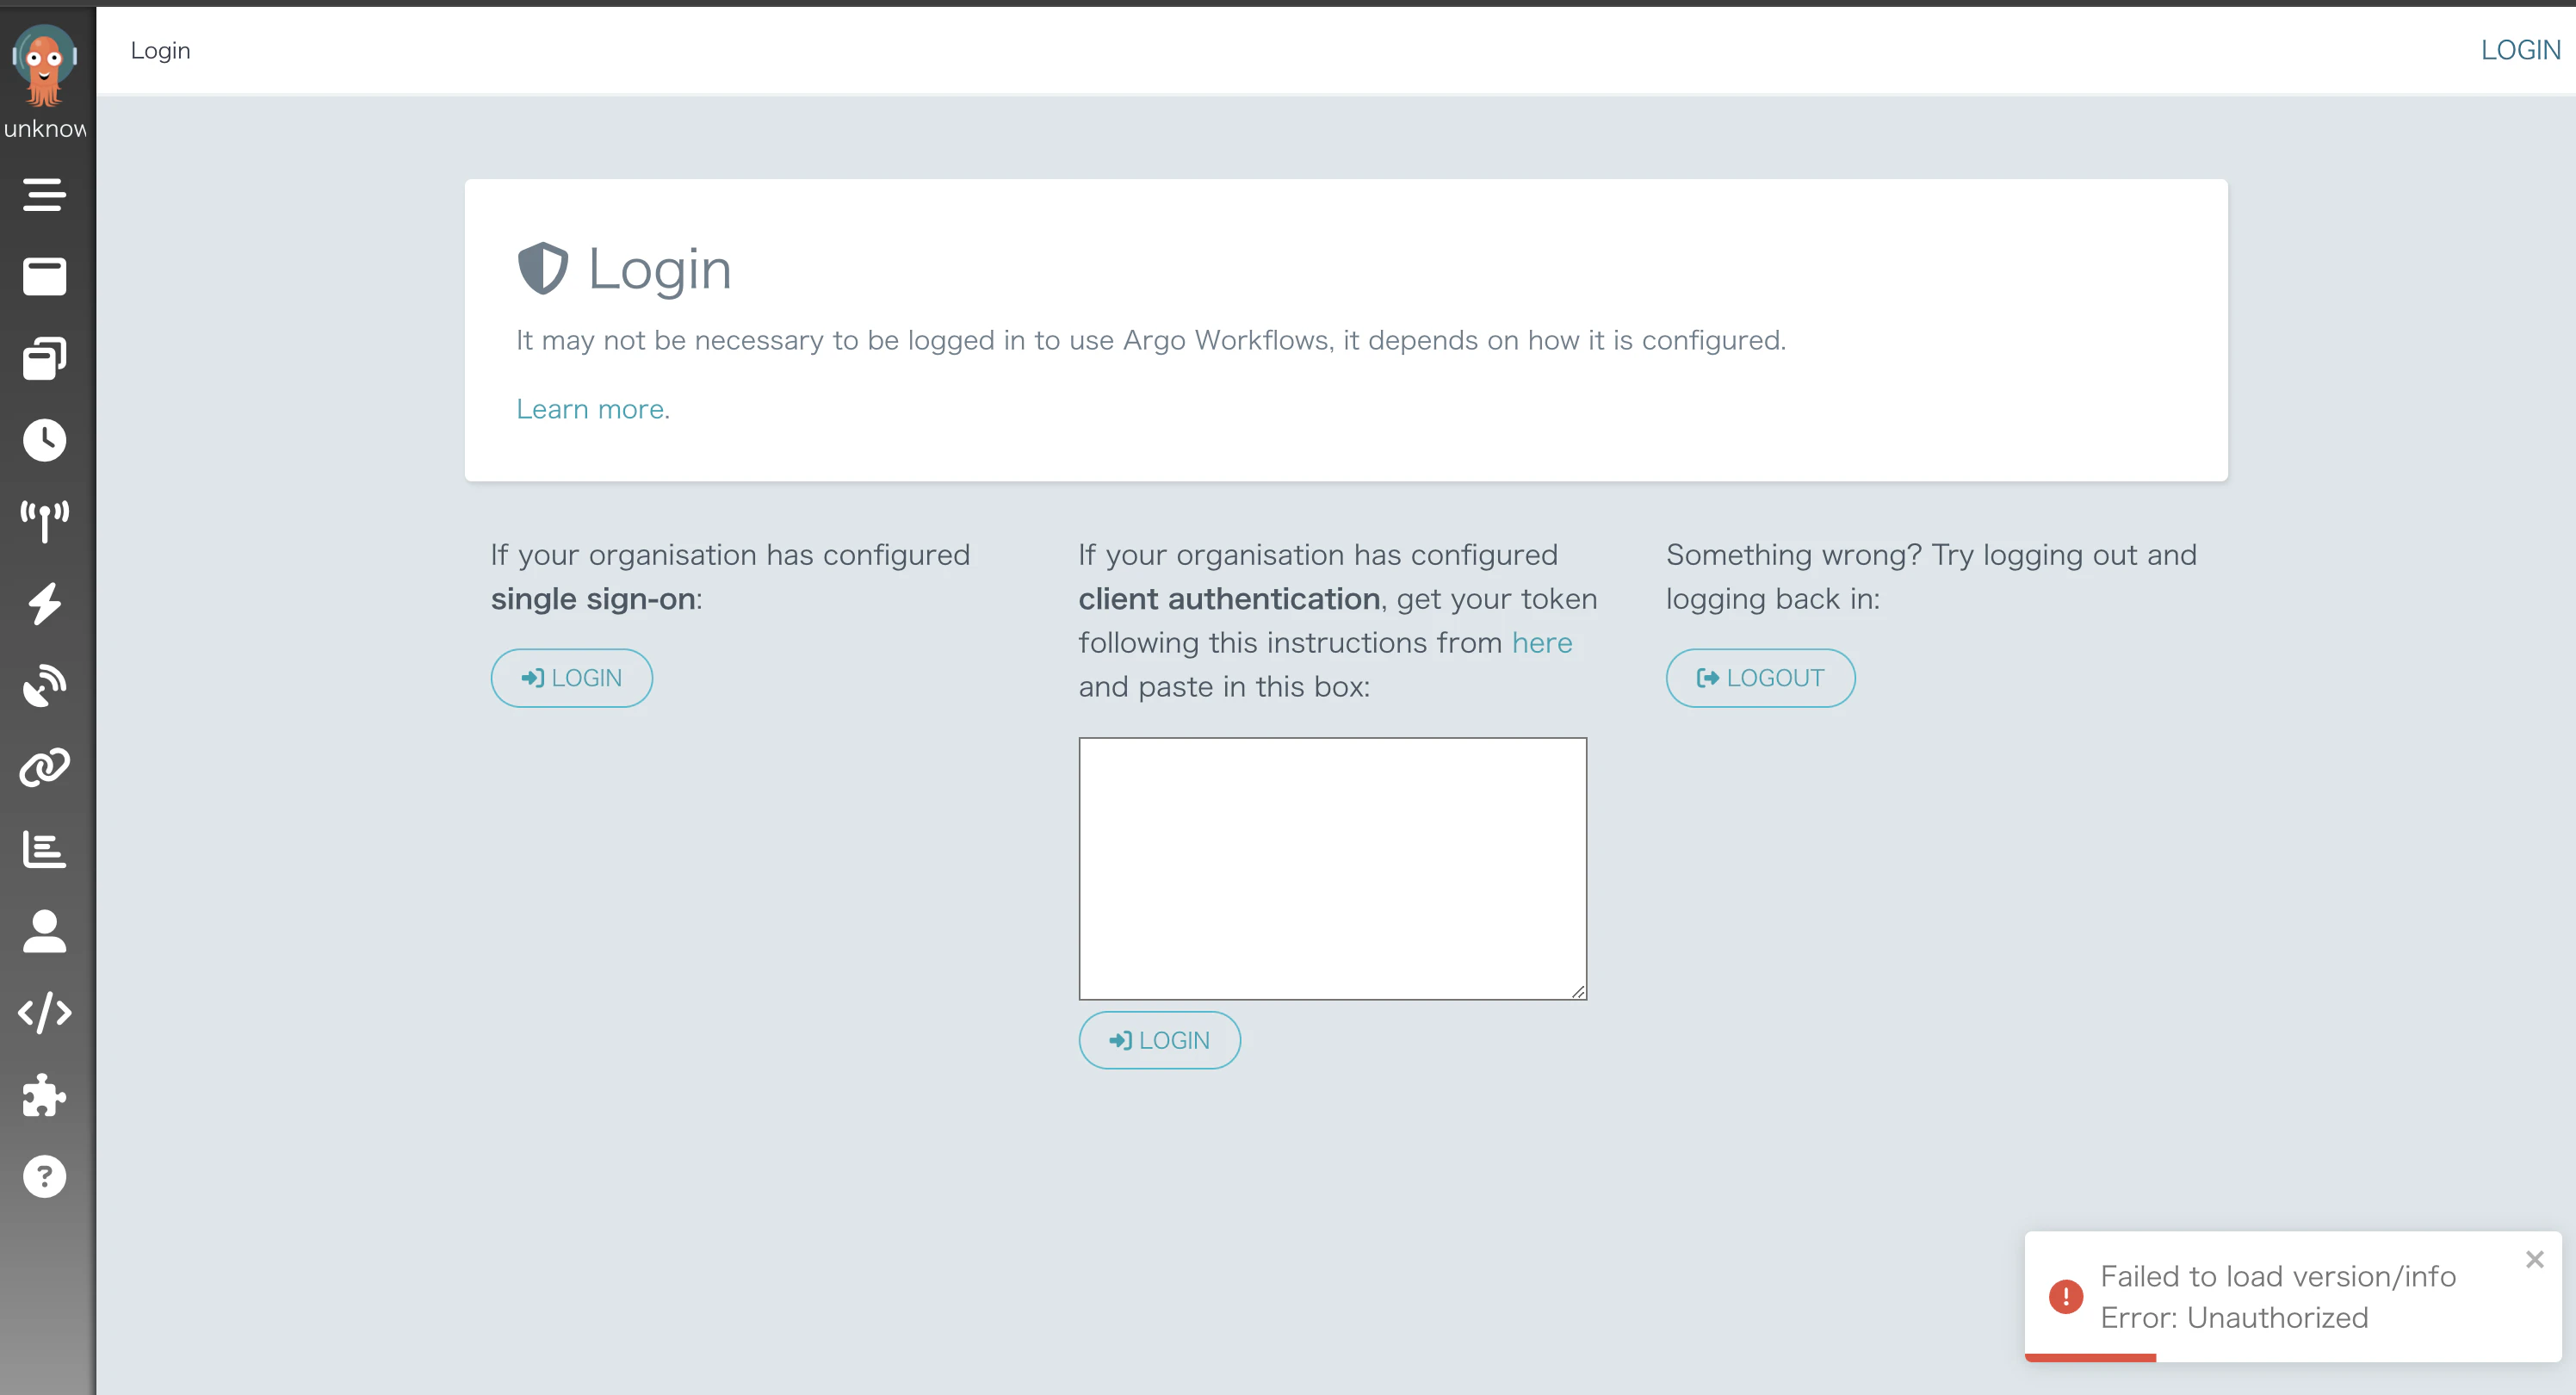Screen dimensions: 2576x1395
Task: Open Plugins via the puzzle piece icon
Action: click(x=44, y=1095)
